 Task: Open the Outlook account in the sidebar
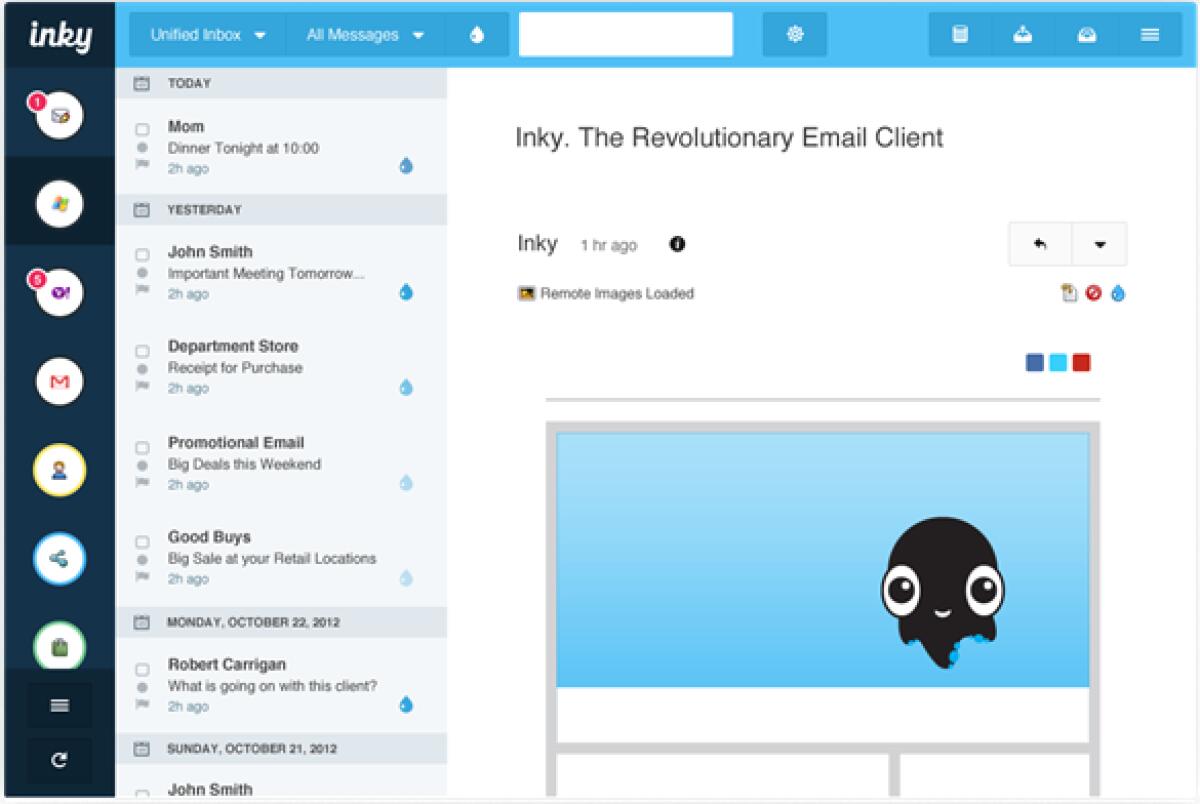coord(58,203)
